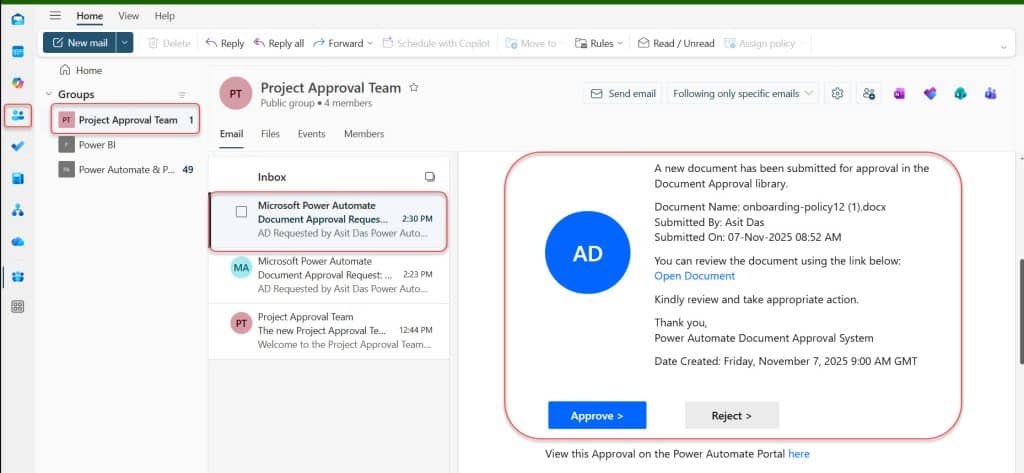Click the Send email button

coord(623,93)
